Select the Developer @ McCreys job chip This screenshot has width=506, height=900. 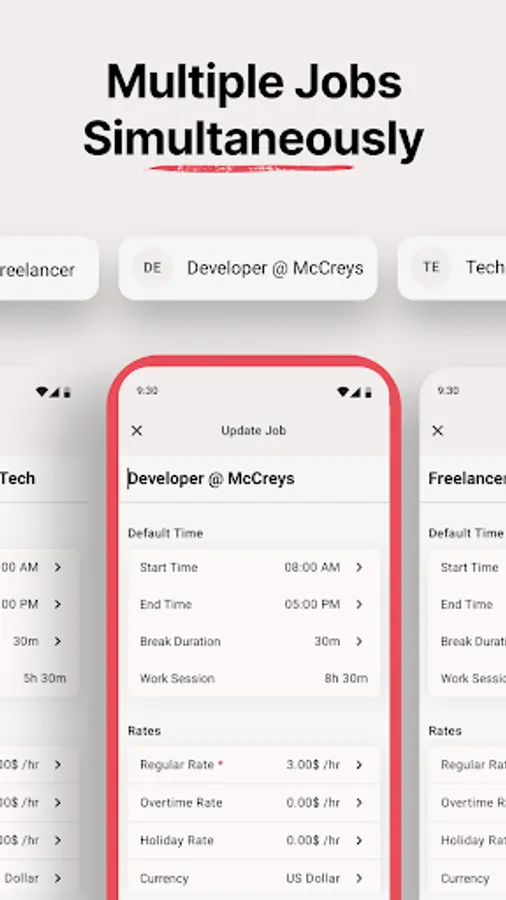248,268
